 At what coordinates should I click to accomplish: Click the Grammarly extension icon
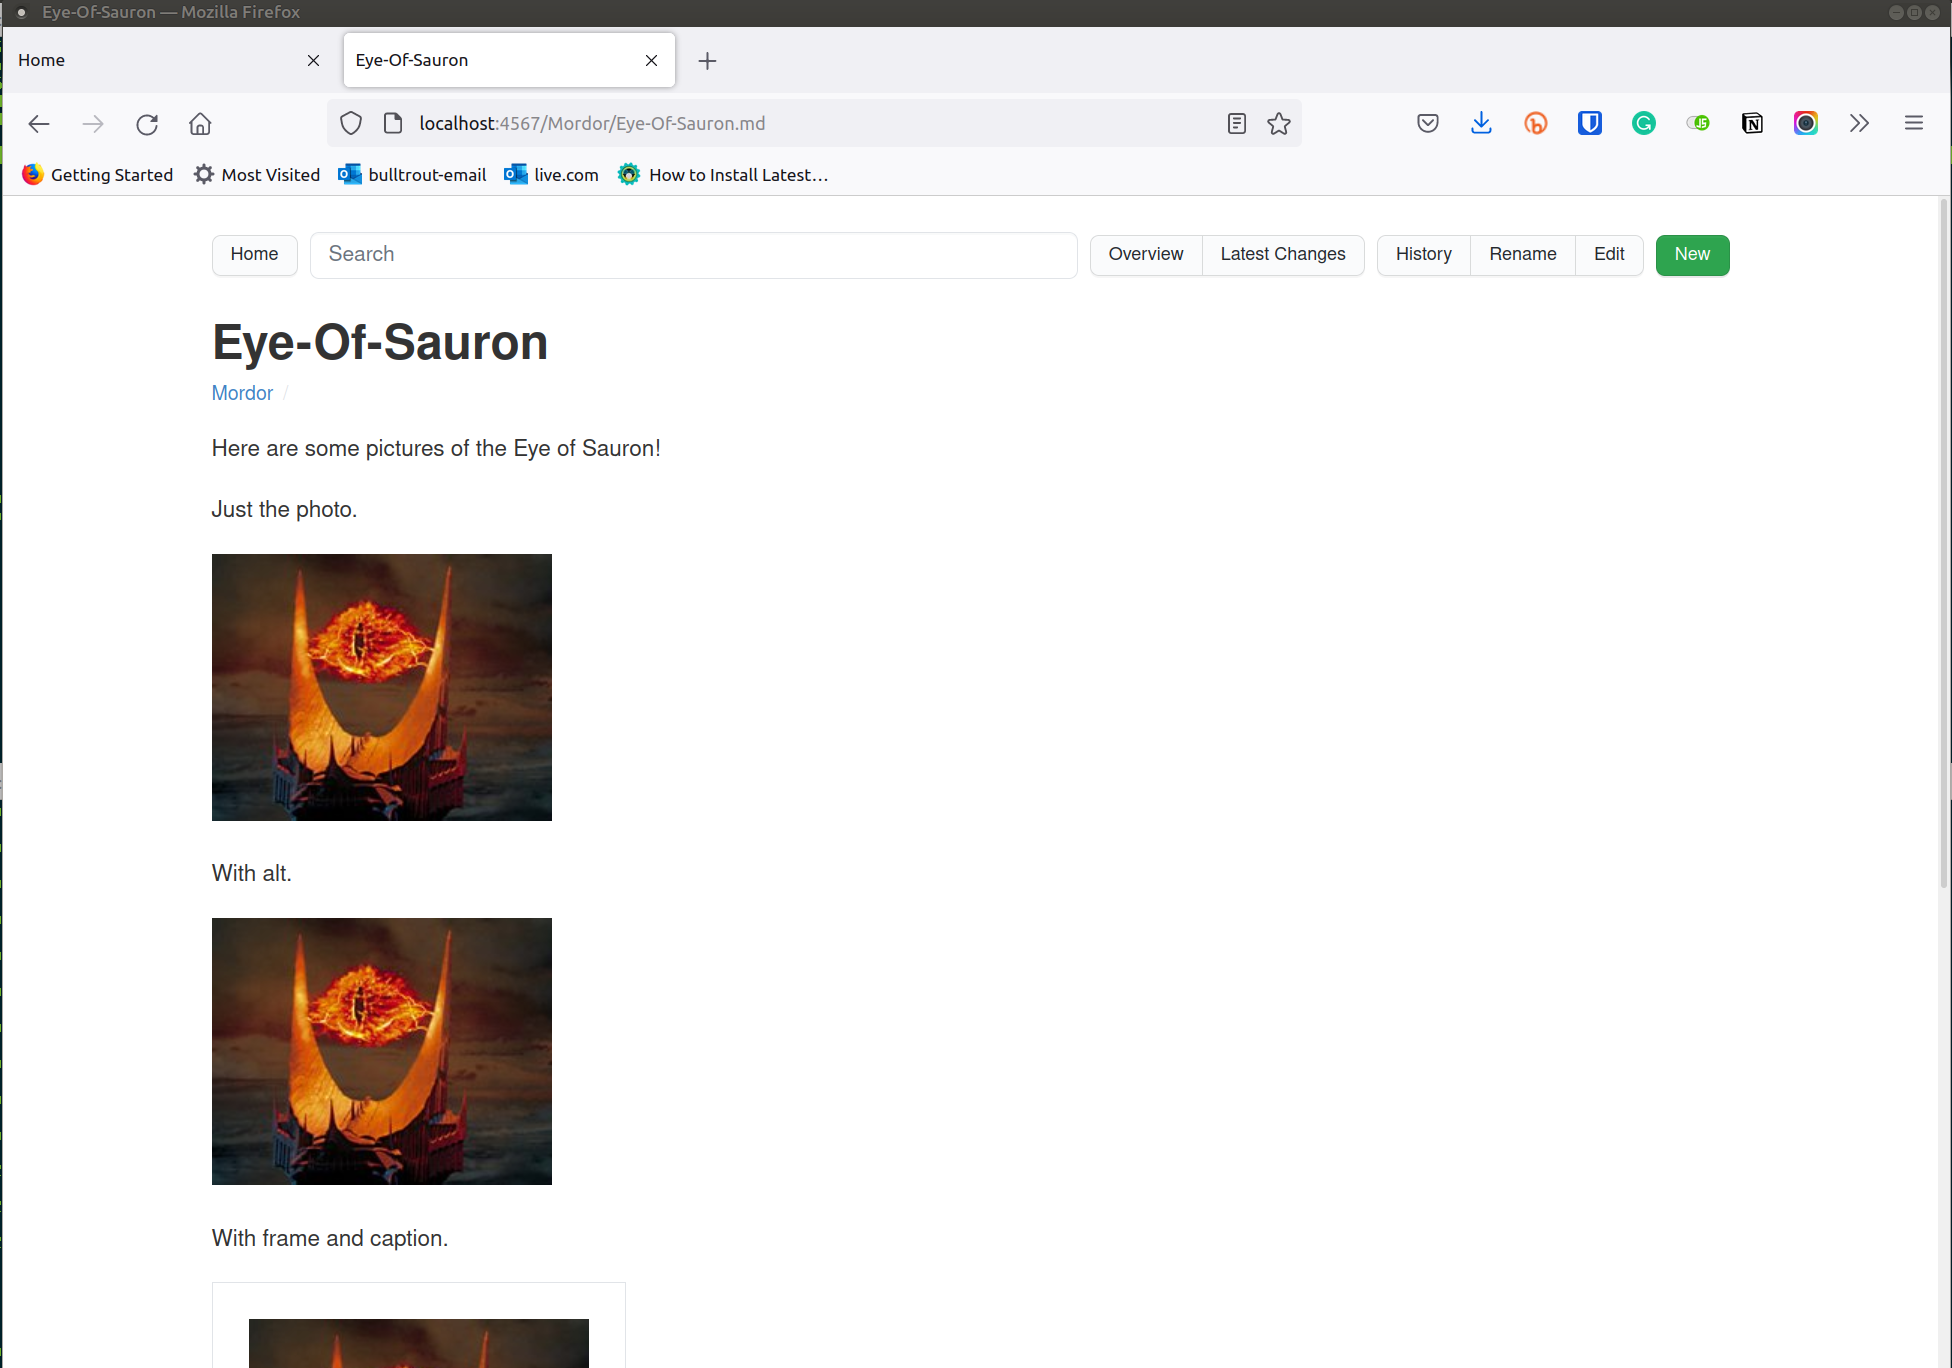pyautogui.click(x=1643, y=123)
